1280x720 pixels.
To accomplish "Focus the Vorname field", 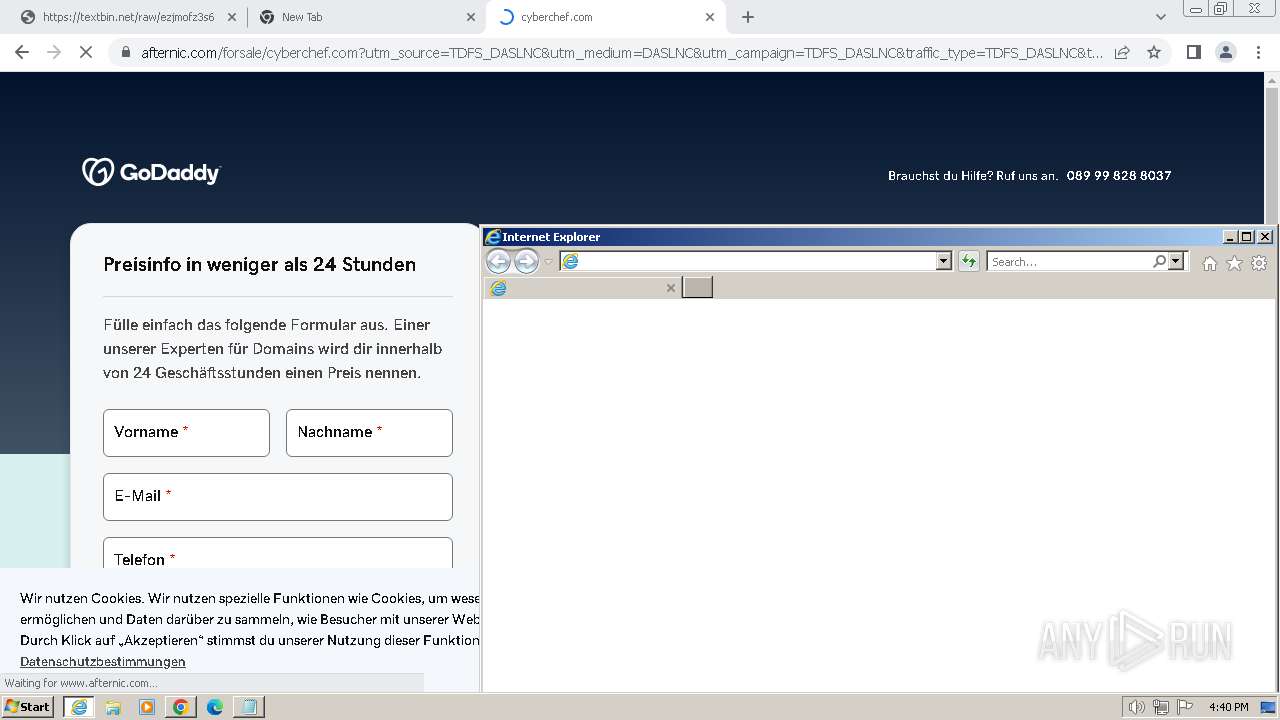I will (186, 433).
